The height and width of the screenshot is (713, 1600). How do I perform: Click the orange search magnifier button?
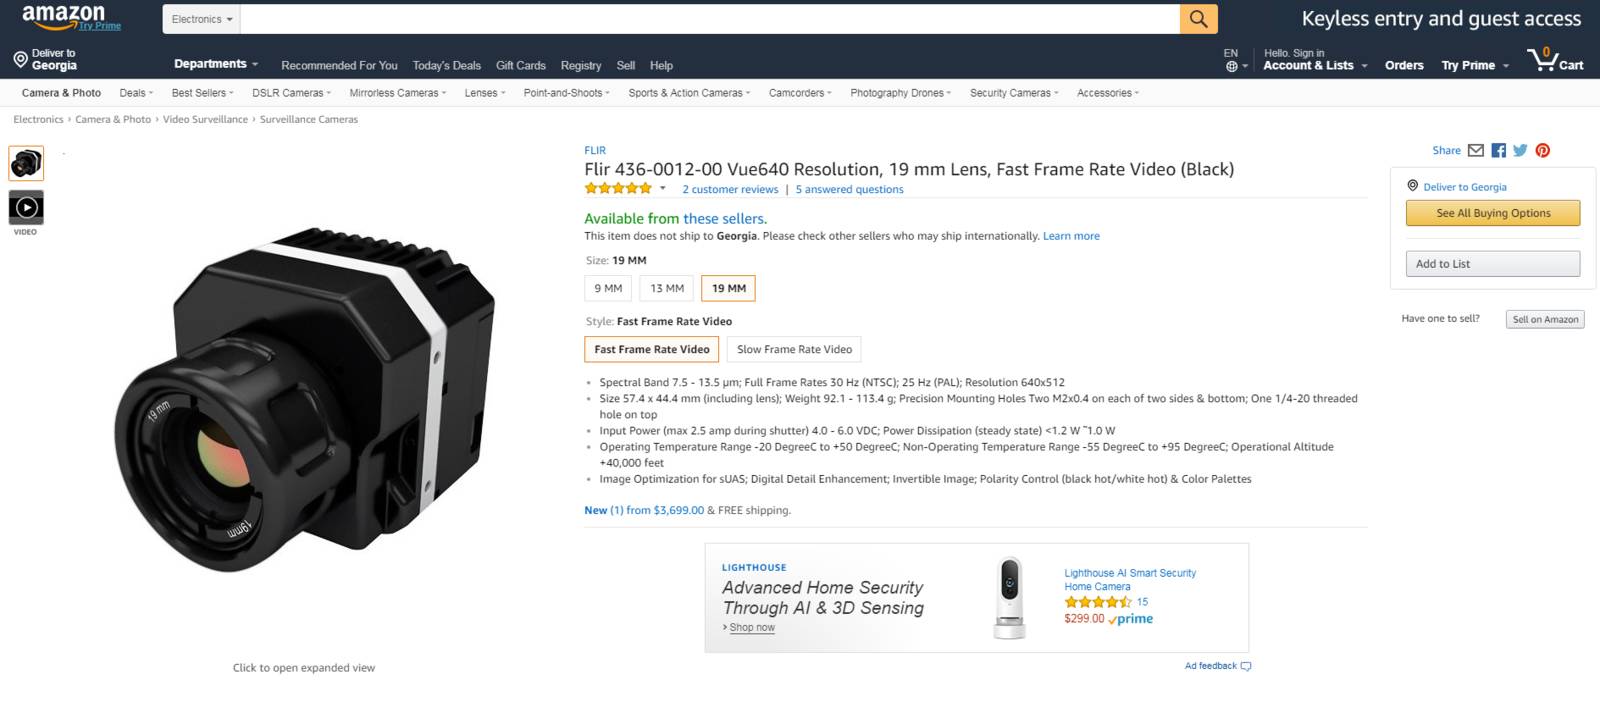click(x=1198, y=19)
